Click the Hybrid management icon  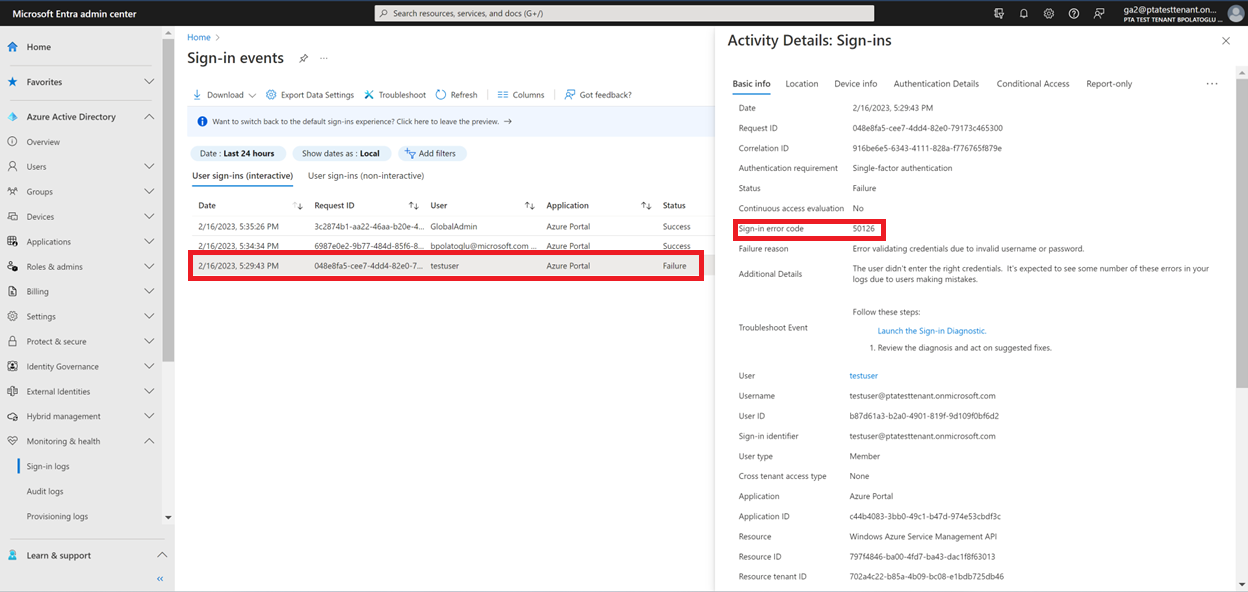(x=13, y=417)
